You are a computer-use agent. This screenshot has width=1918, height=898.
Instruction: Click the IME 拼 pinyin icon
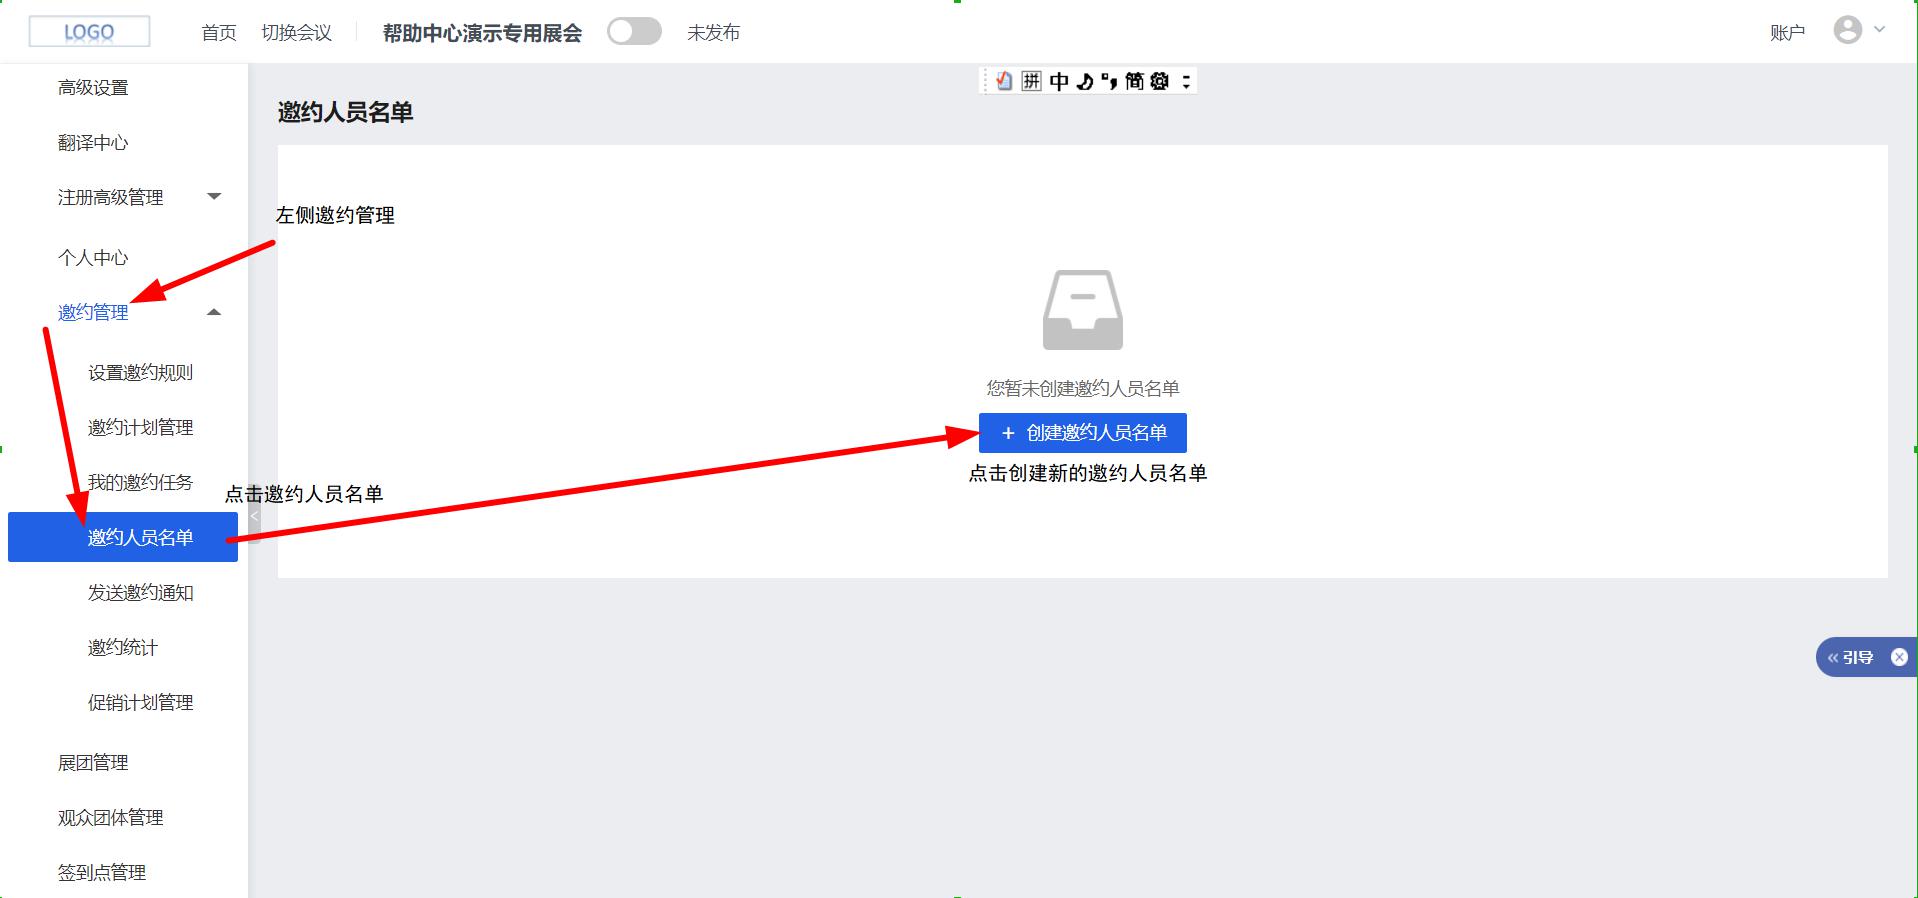(x=1031, y=81)
